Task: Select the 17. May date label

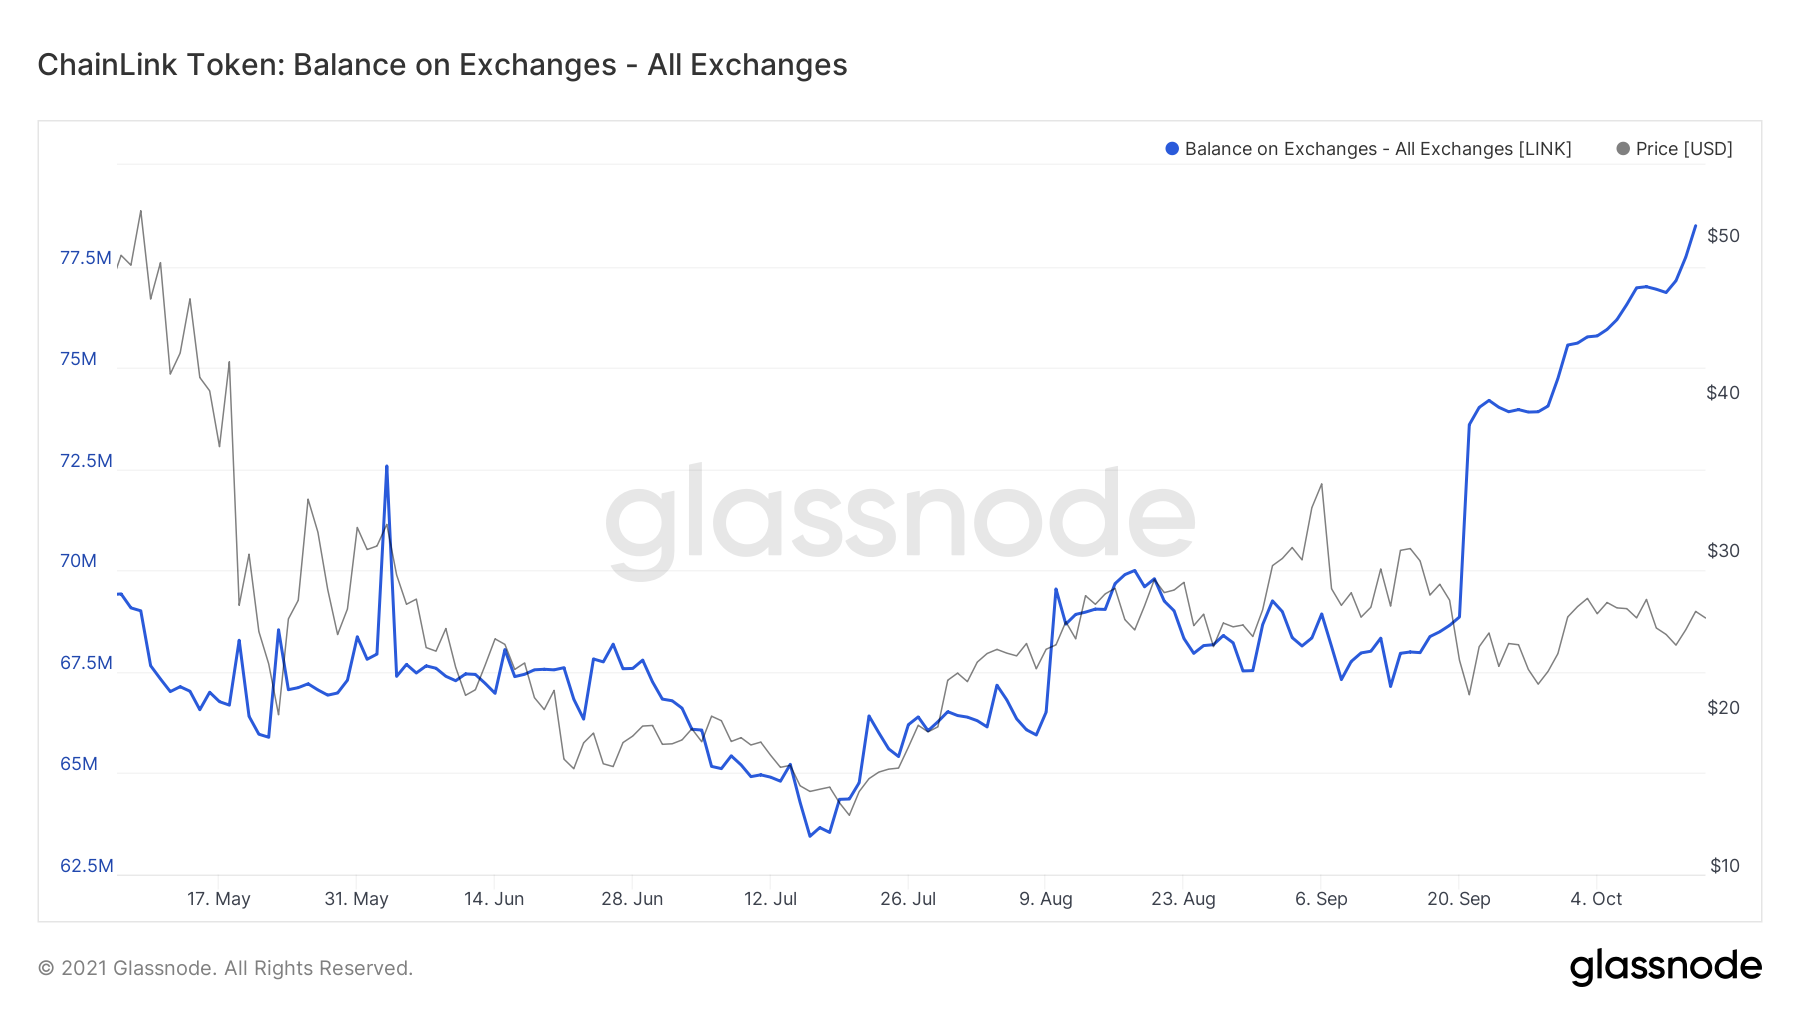Action: (x=219, y=899)
